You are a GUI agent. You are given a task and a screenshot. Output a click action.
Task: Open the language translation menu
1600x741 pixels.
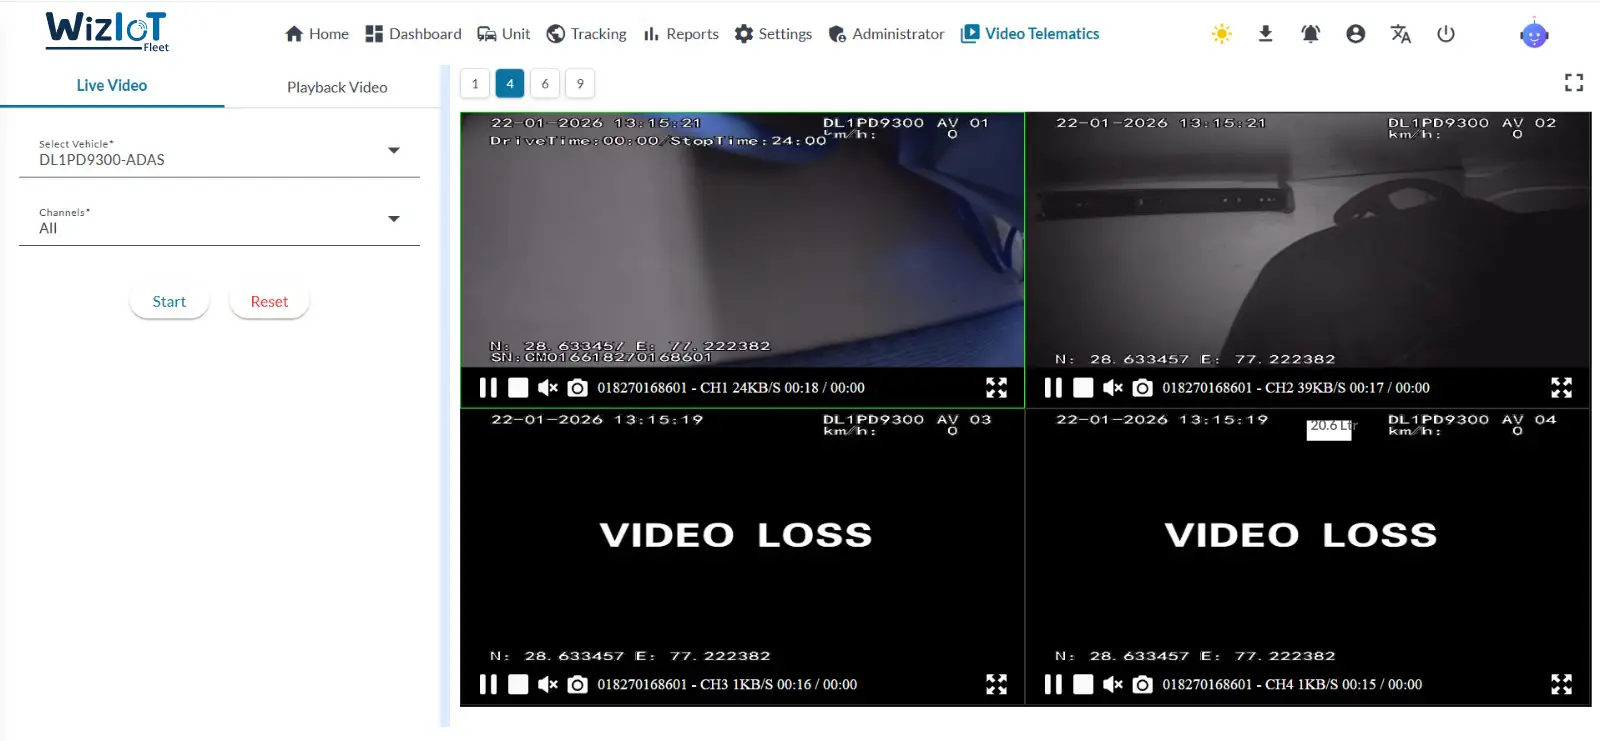[x=1400, y=34]
